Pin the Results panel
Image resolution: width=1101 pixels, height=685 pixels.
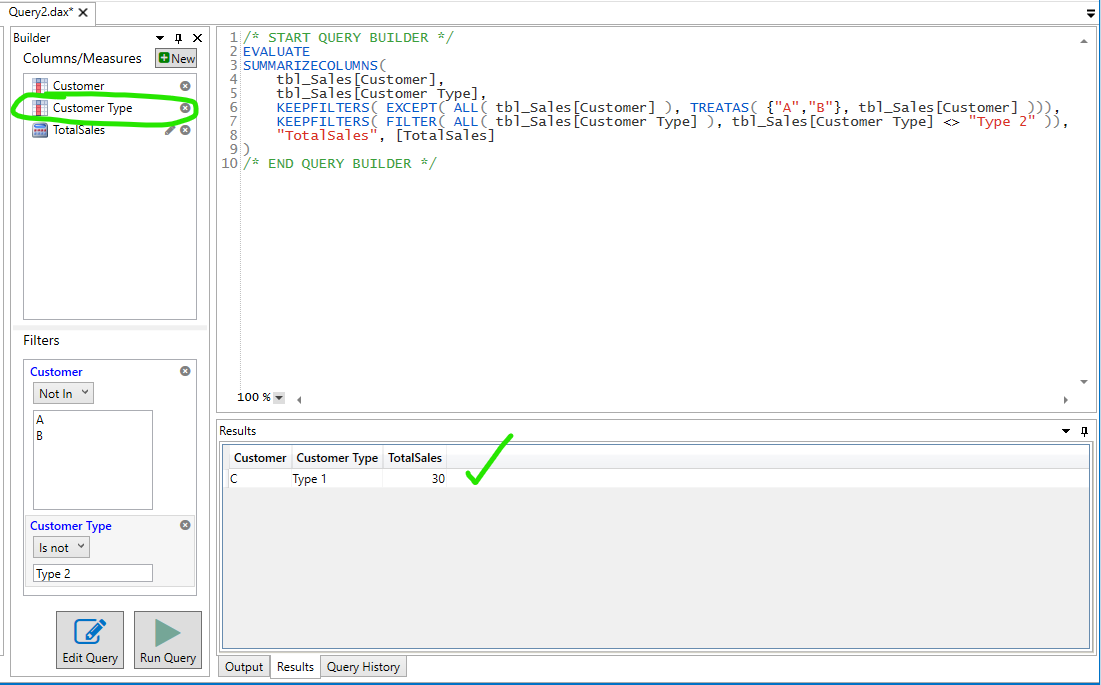[x=1084, y=431]
